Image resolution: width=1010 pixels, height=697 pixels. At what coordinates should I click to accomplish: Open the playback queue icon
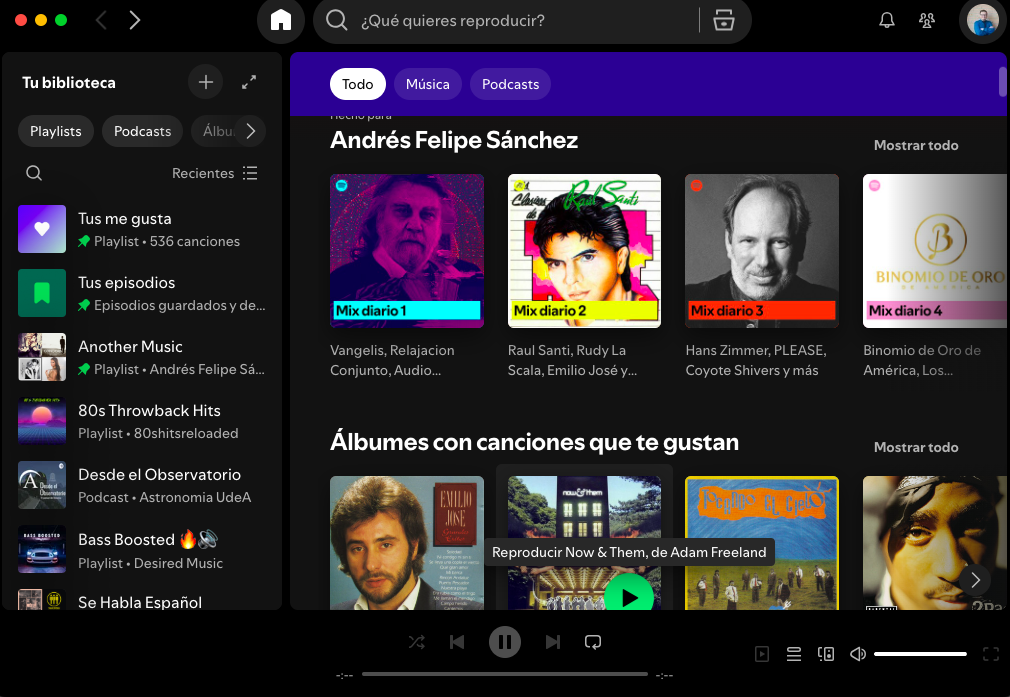click(794, 654)
